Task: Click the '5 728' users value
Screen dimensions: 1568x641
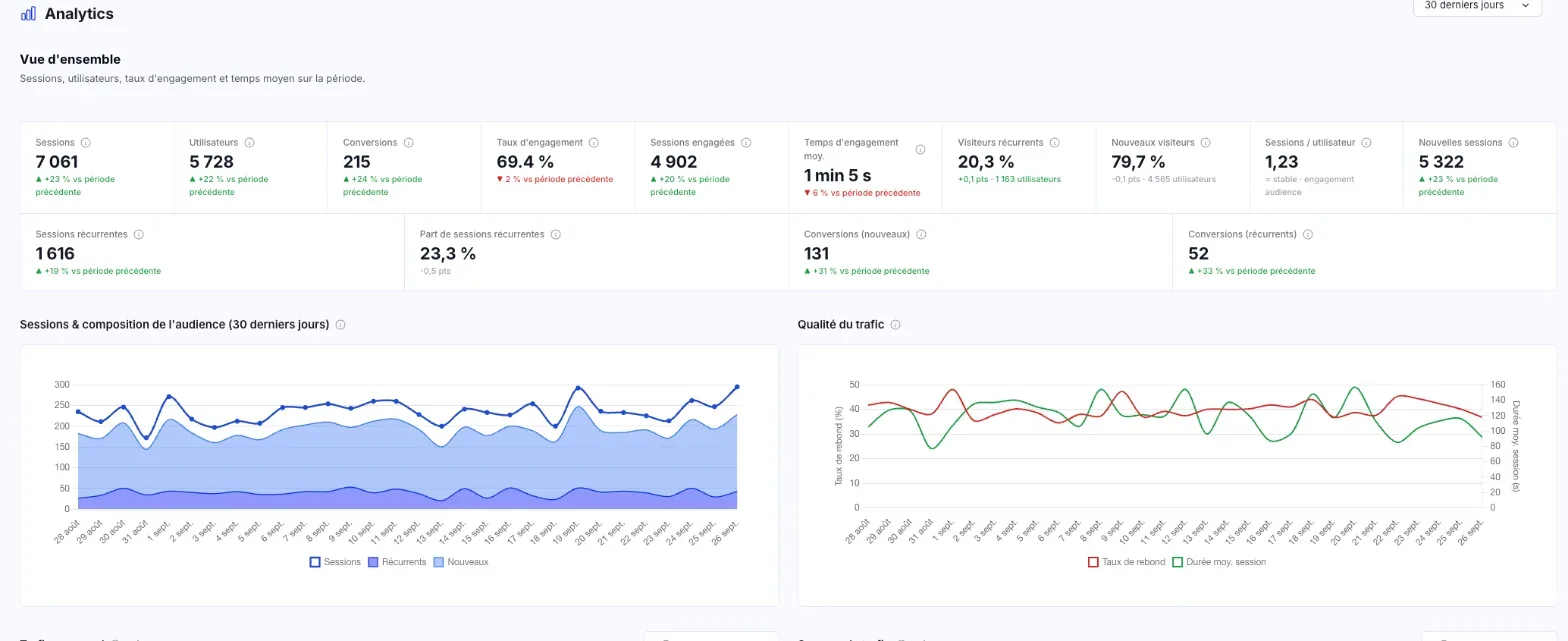Action: point(211,162)
